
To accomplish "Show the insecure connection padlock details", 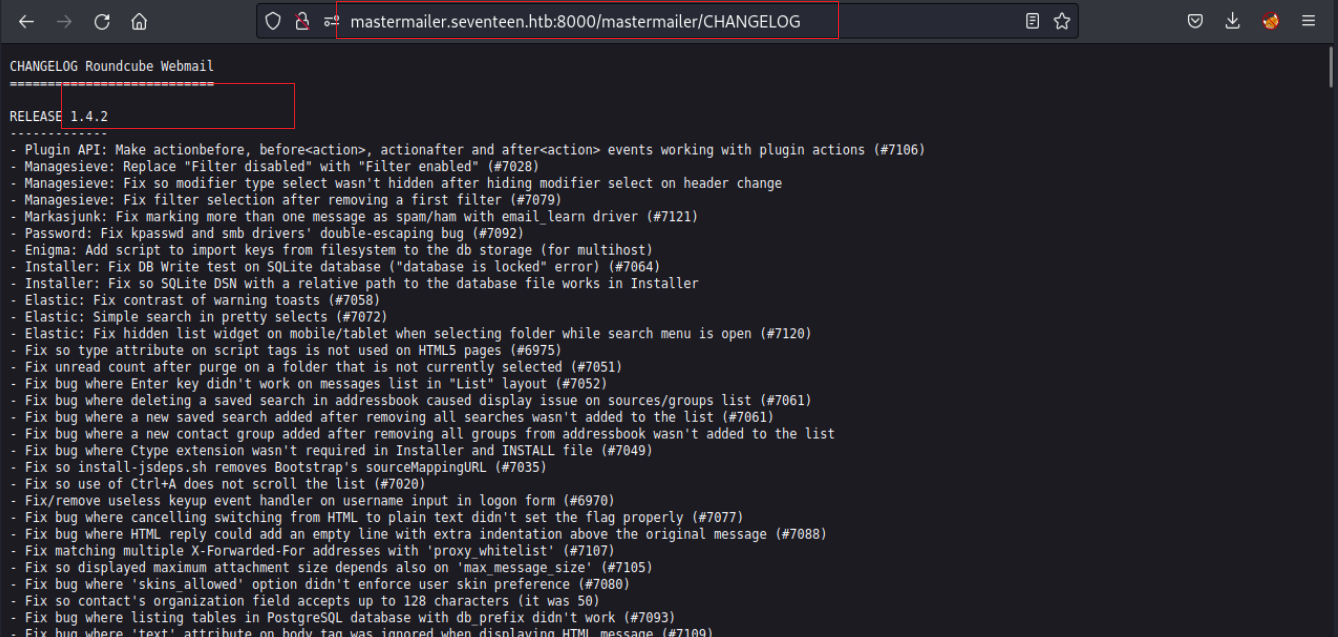I will coord(301,21).
